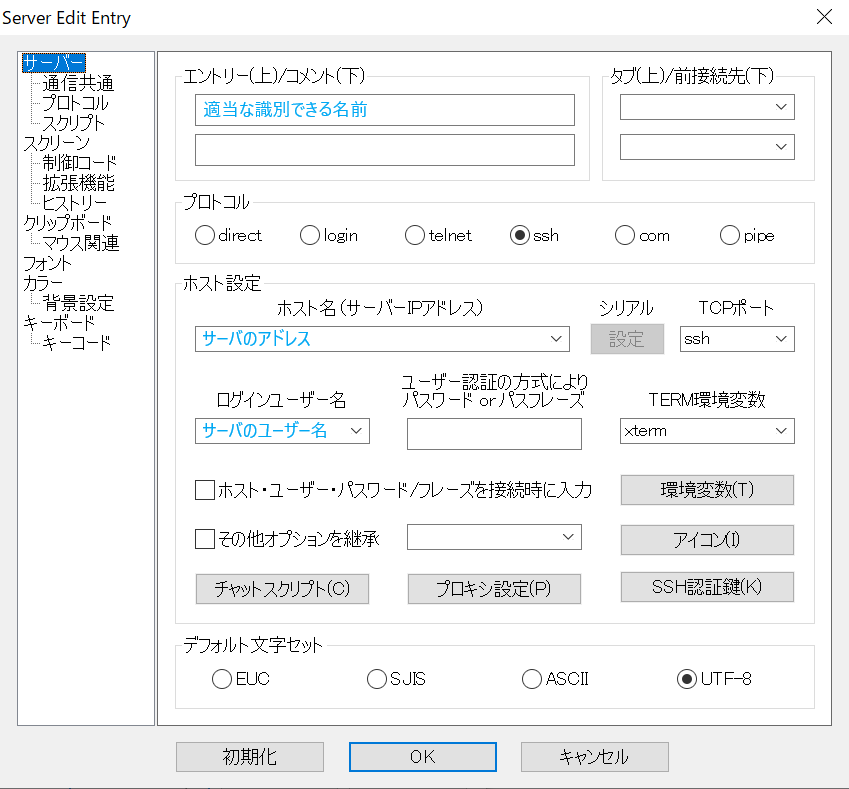849x789 pixels.
Task: Open the アイコン(I) selection dialog
Action: click(x=707, y=539)
